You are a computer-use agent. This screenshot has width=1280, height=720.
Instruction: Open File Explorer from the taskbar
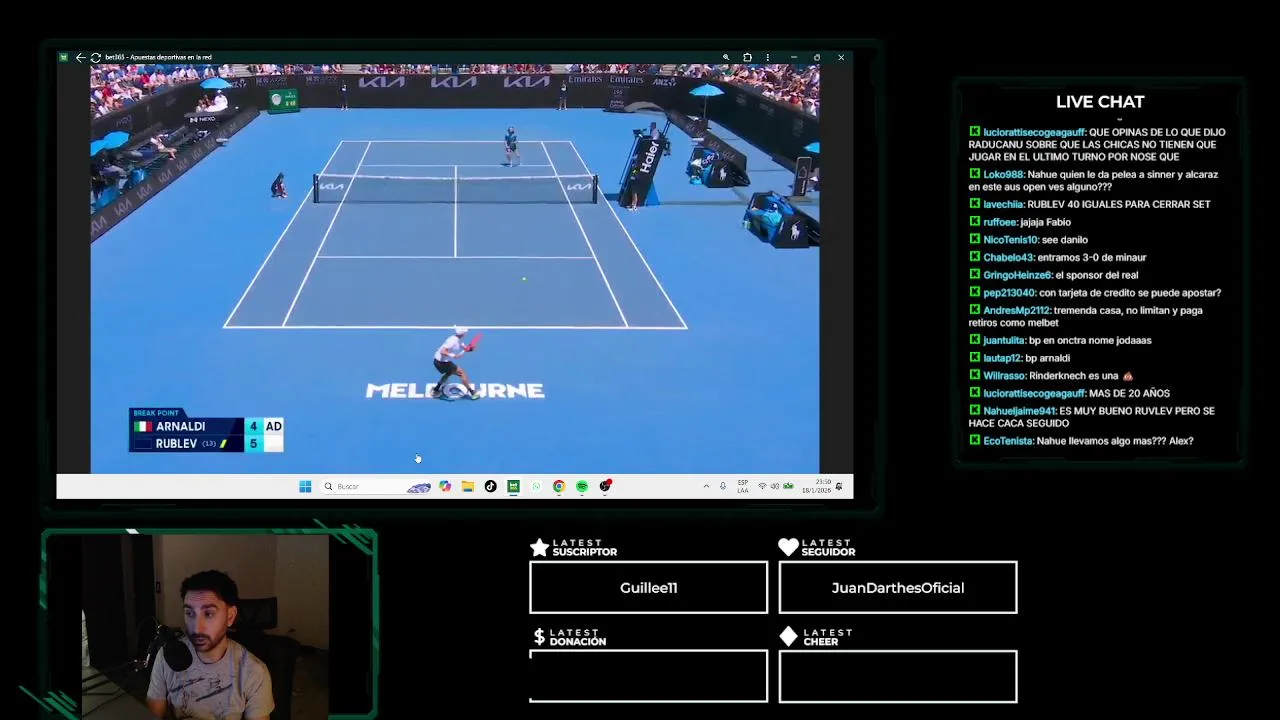(467, 486)
